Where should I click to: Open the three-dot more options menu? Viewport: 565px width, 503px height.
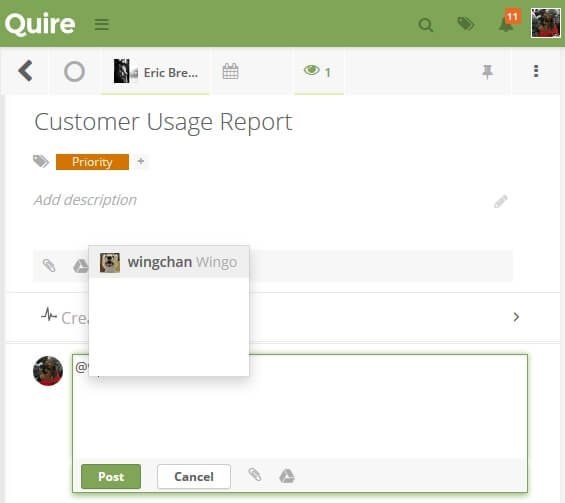click(536, 71)
